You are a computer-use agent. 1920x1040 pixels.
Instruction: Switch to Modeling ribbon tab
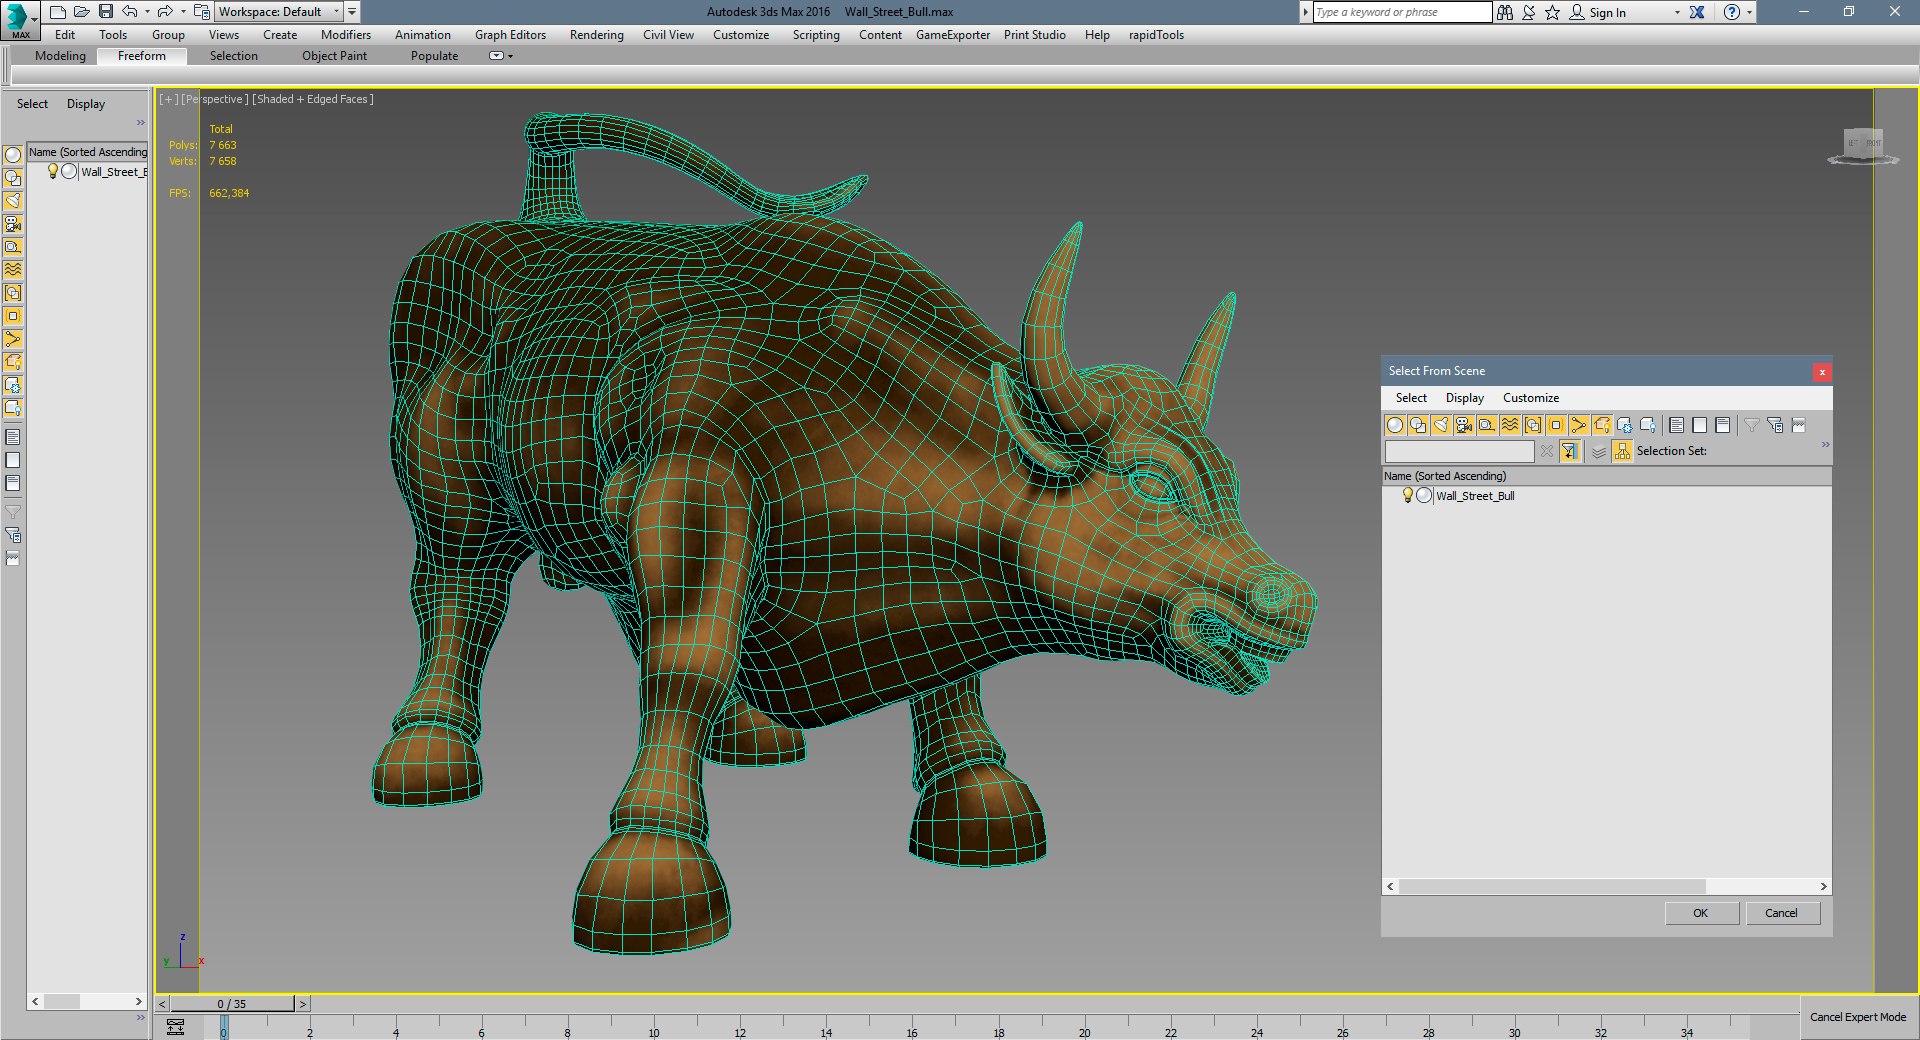tap(60, 56)
